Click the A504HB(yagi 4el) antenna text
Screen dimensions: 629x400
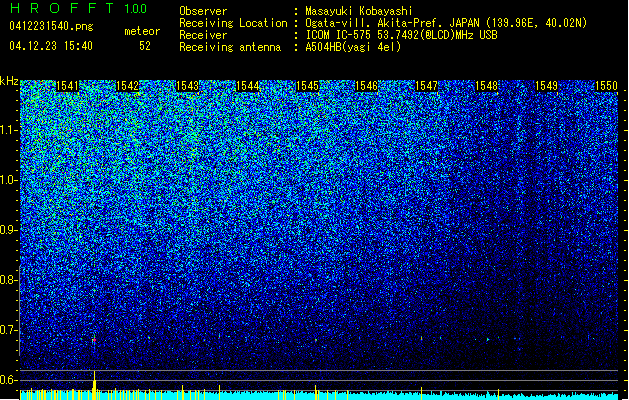pos(353,47)
